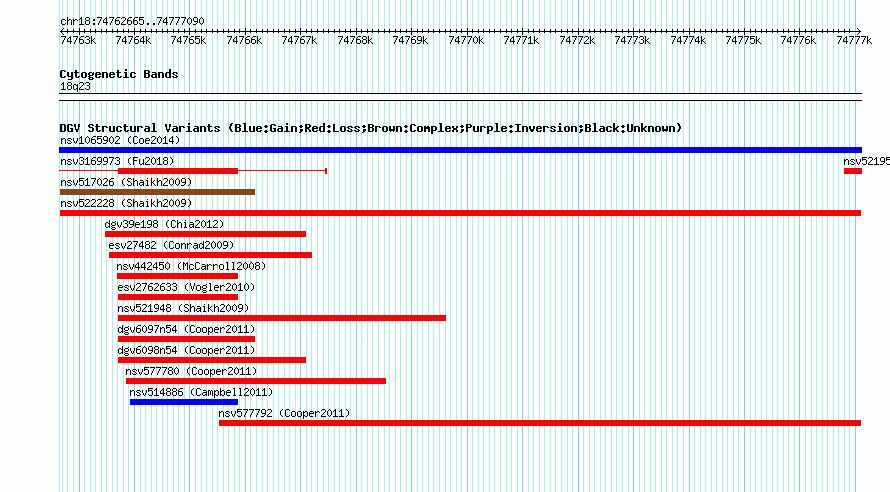This screenshot has height=492, width=890.
Task: Click the 74770k ruler label
Action: click(466, 41)
